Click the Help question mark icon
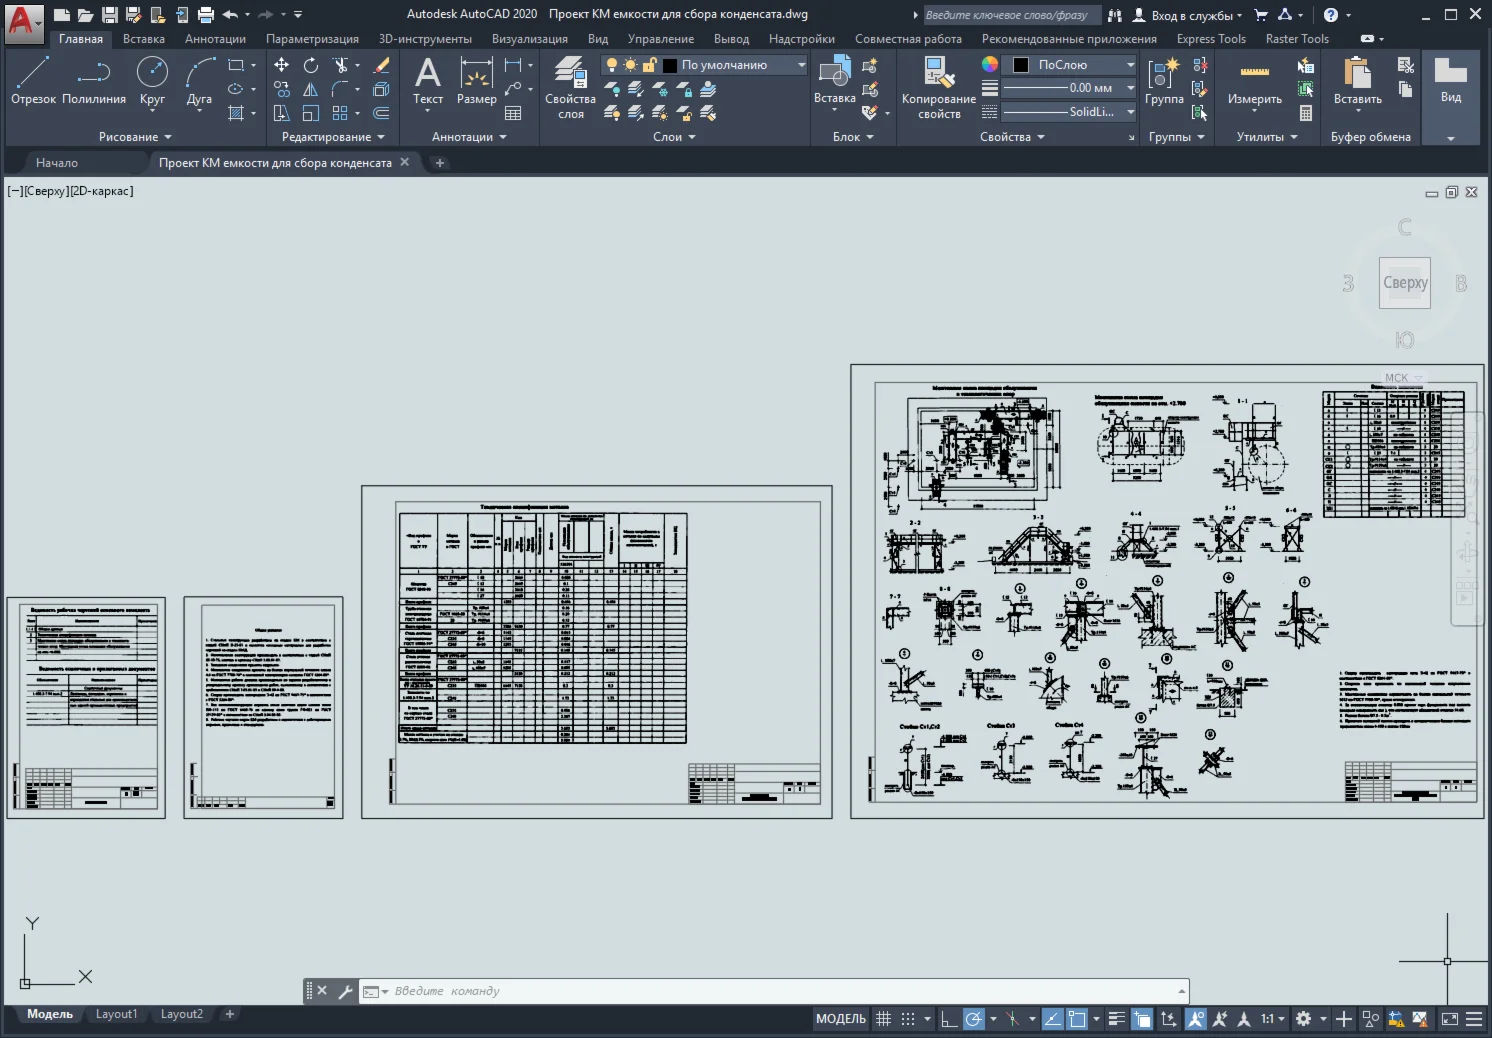 [x=1330, y=15]
